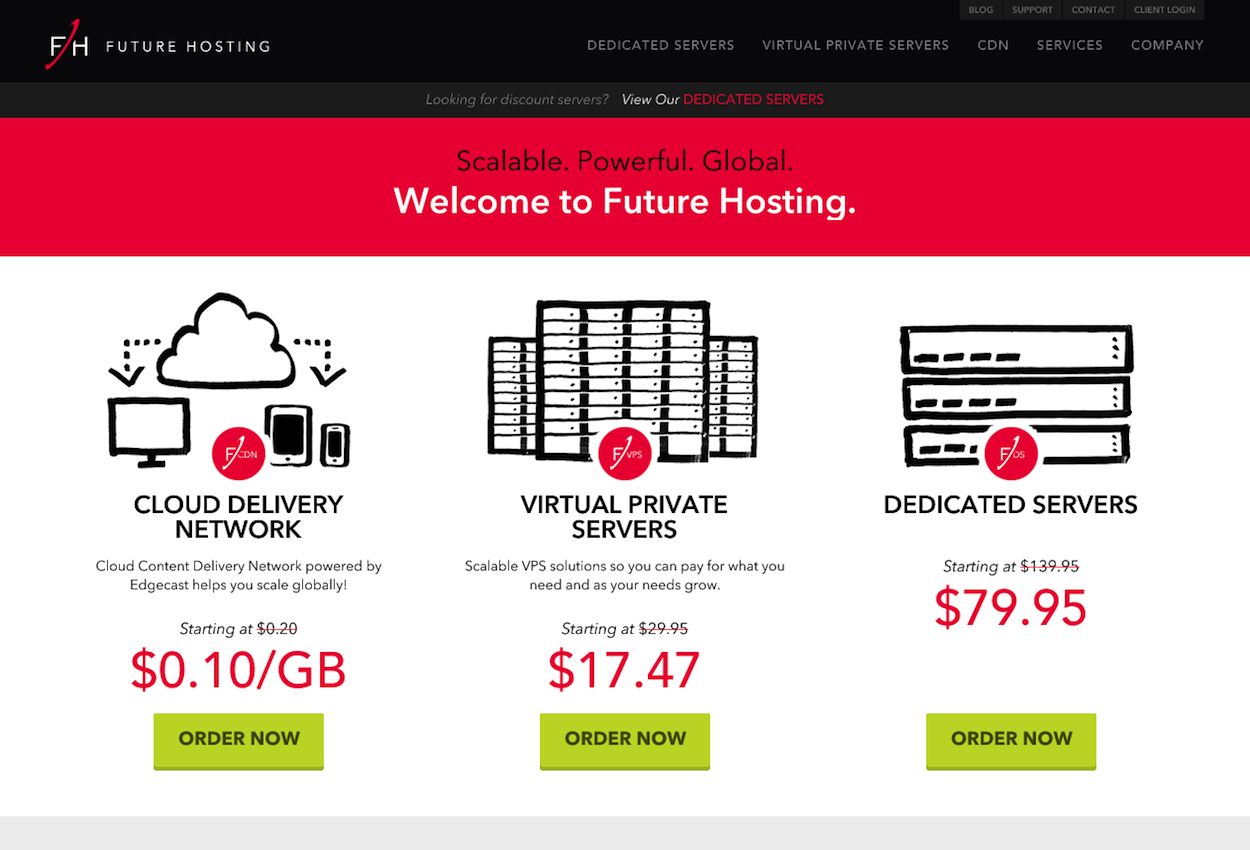Image resolution: width=1250 pixels, height=850 pixels.
Task: Order the Cloud Delivery Network at $0.10/GB
Action: pyautogui.click(x=238, y=740)
